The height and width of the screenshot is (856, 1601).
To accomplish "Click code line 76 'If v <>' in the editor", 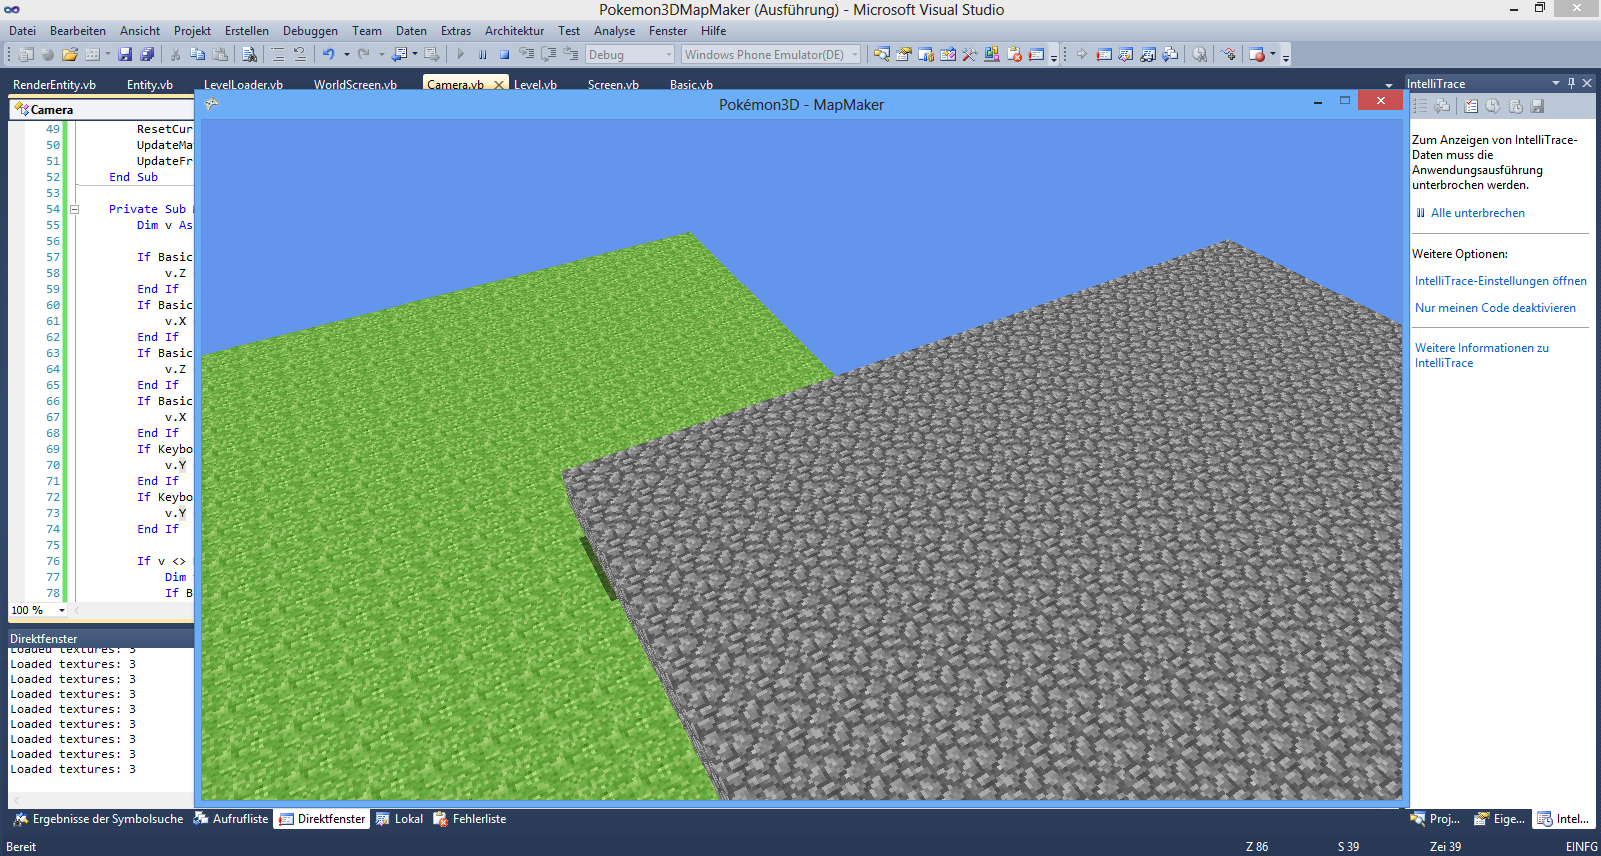I will pyautogui.click(x=161, y=561).
